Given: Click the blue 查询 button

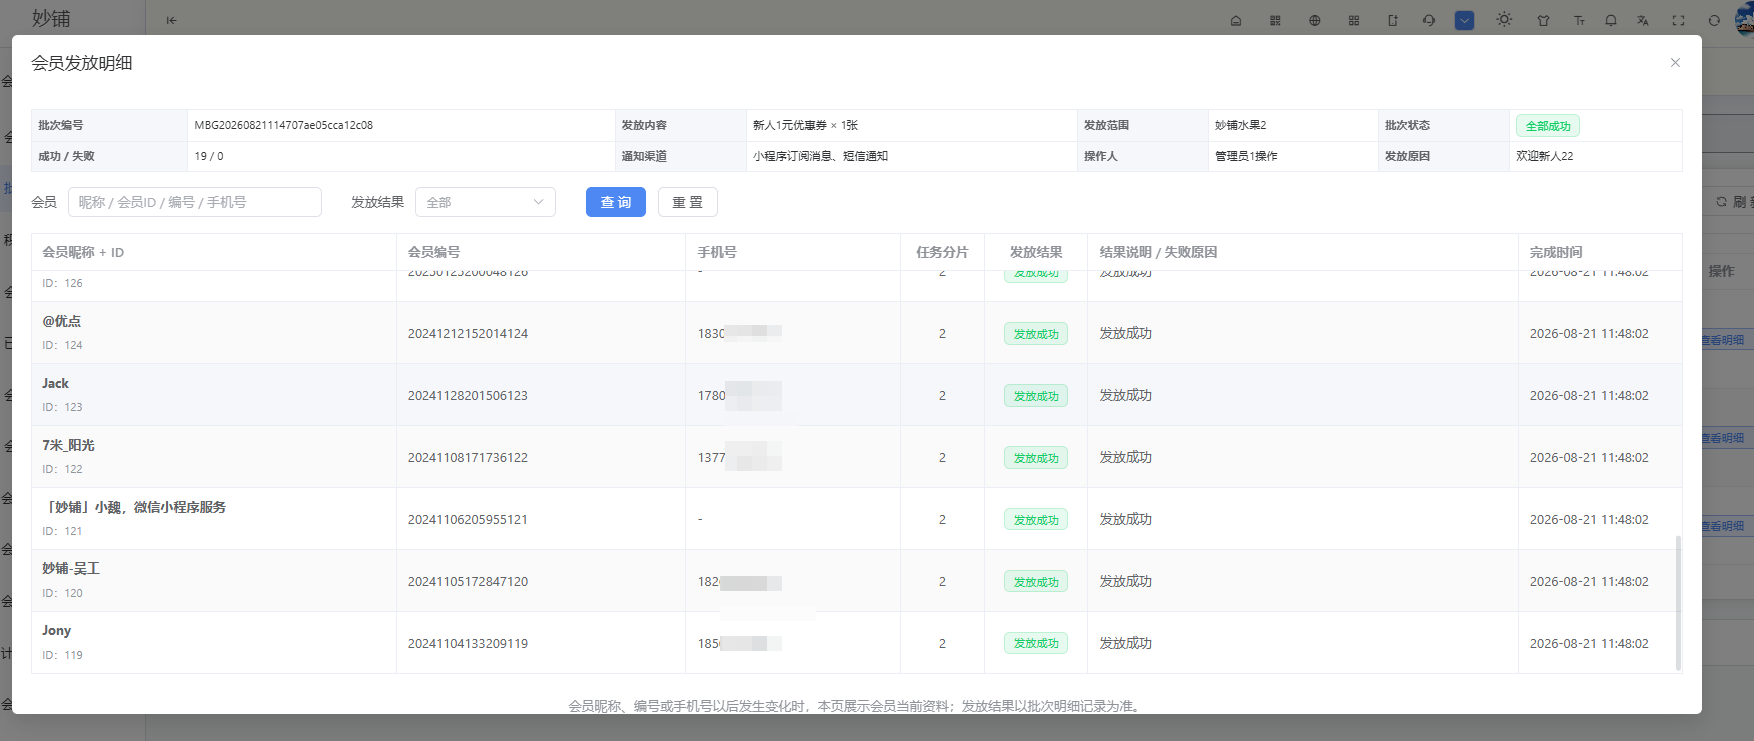Looking at the screenshot, I should [x=616, y=202].
